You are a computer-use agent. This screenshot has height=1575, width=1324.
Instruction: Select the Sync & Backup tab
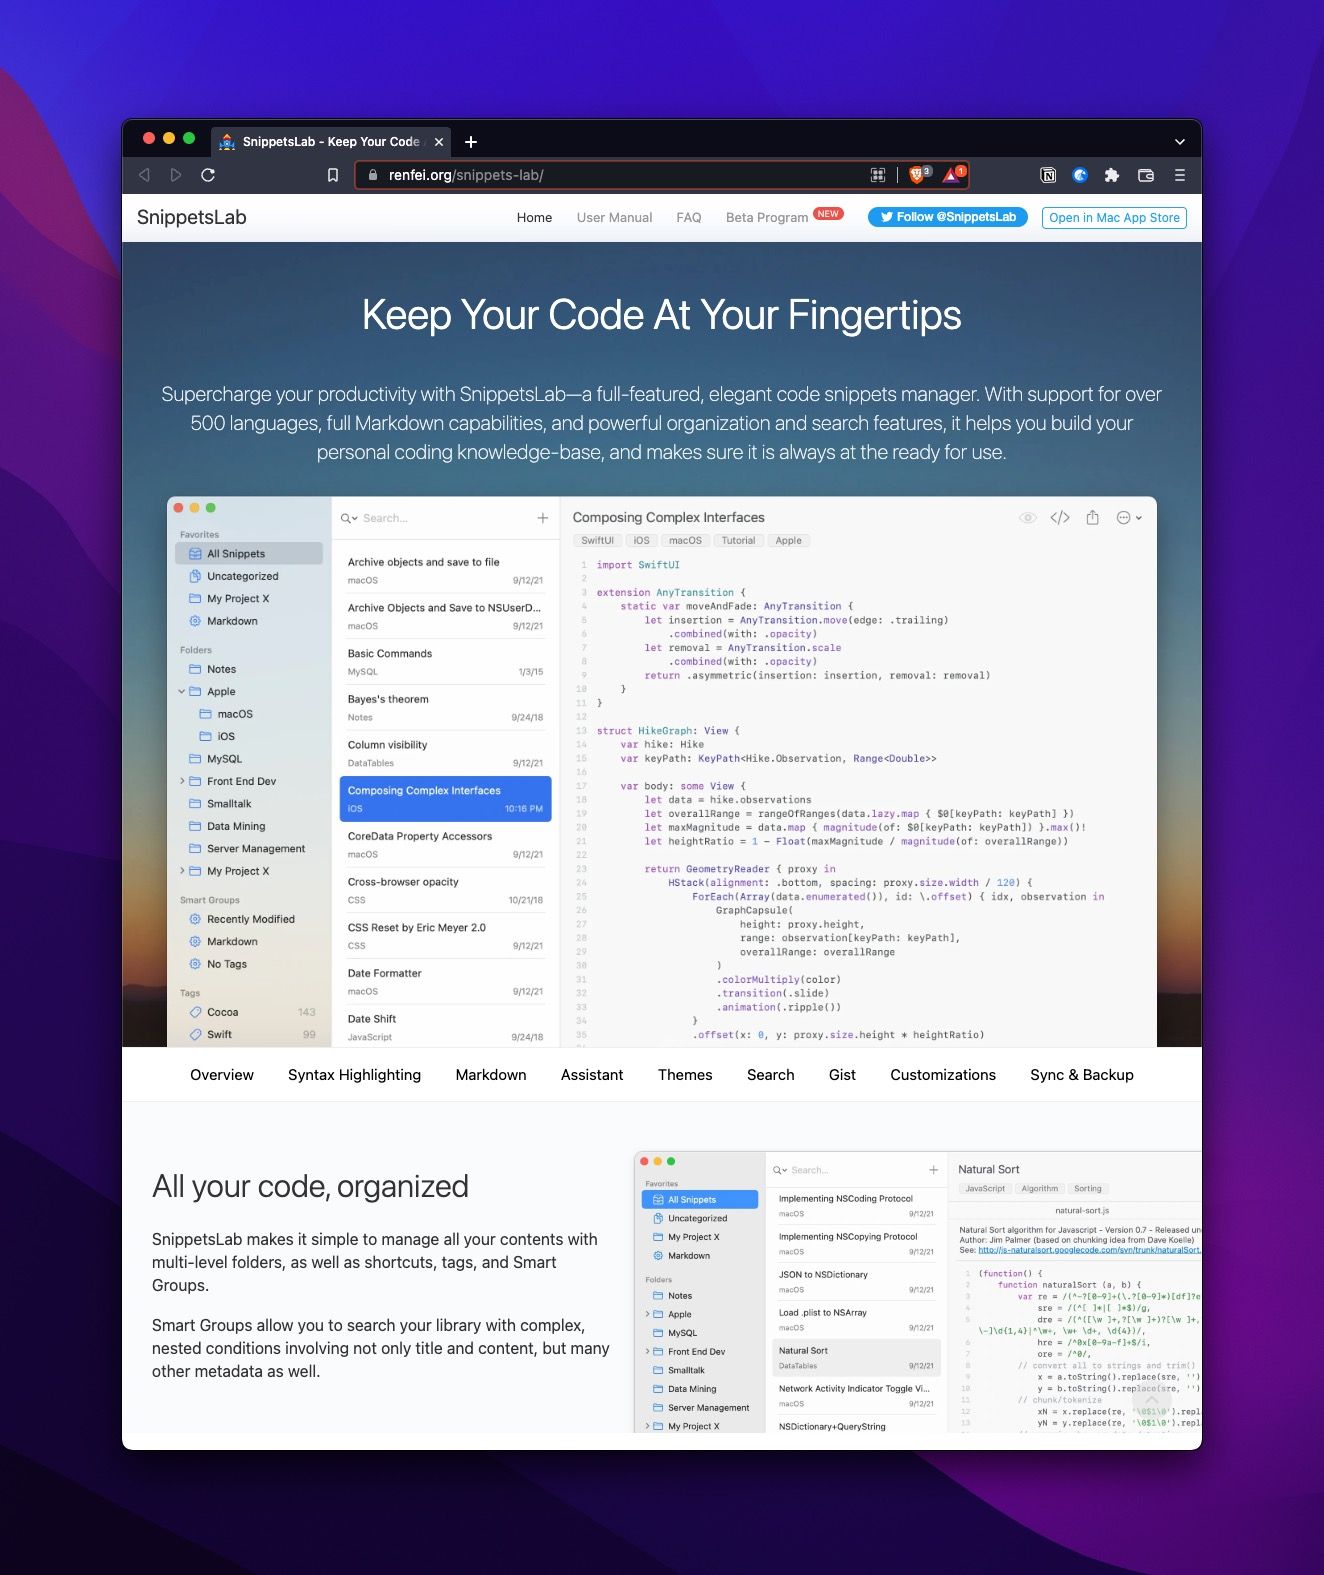(1082, 1075)
